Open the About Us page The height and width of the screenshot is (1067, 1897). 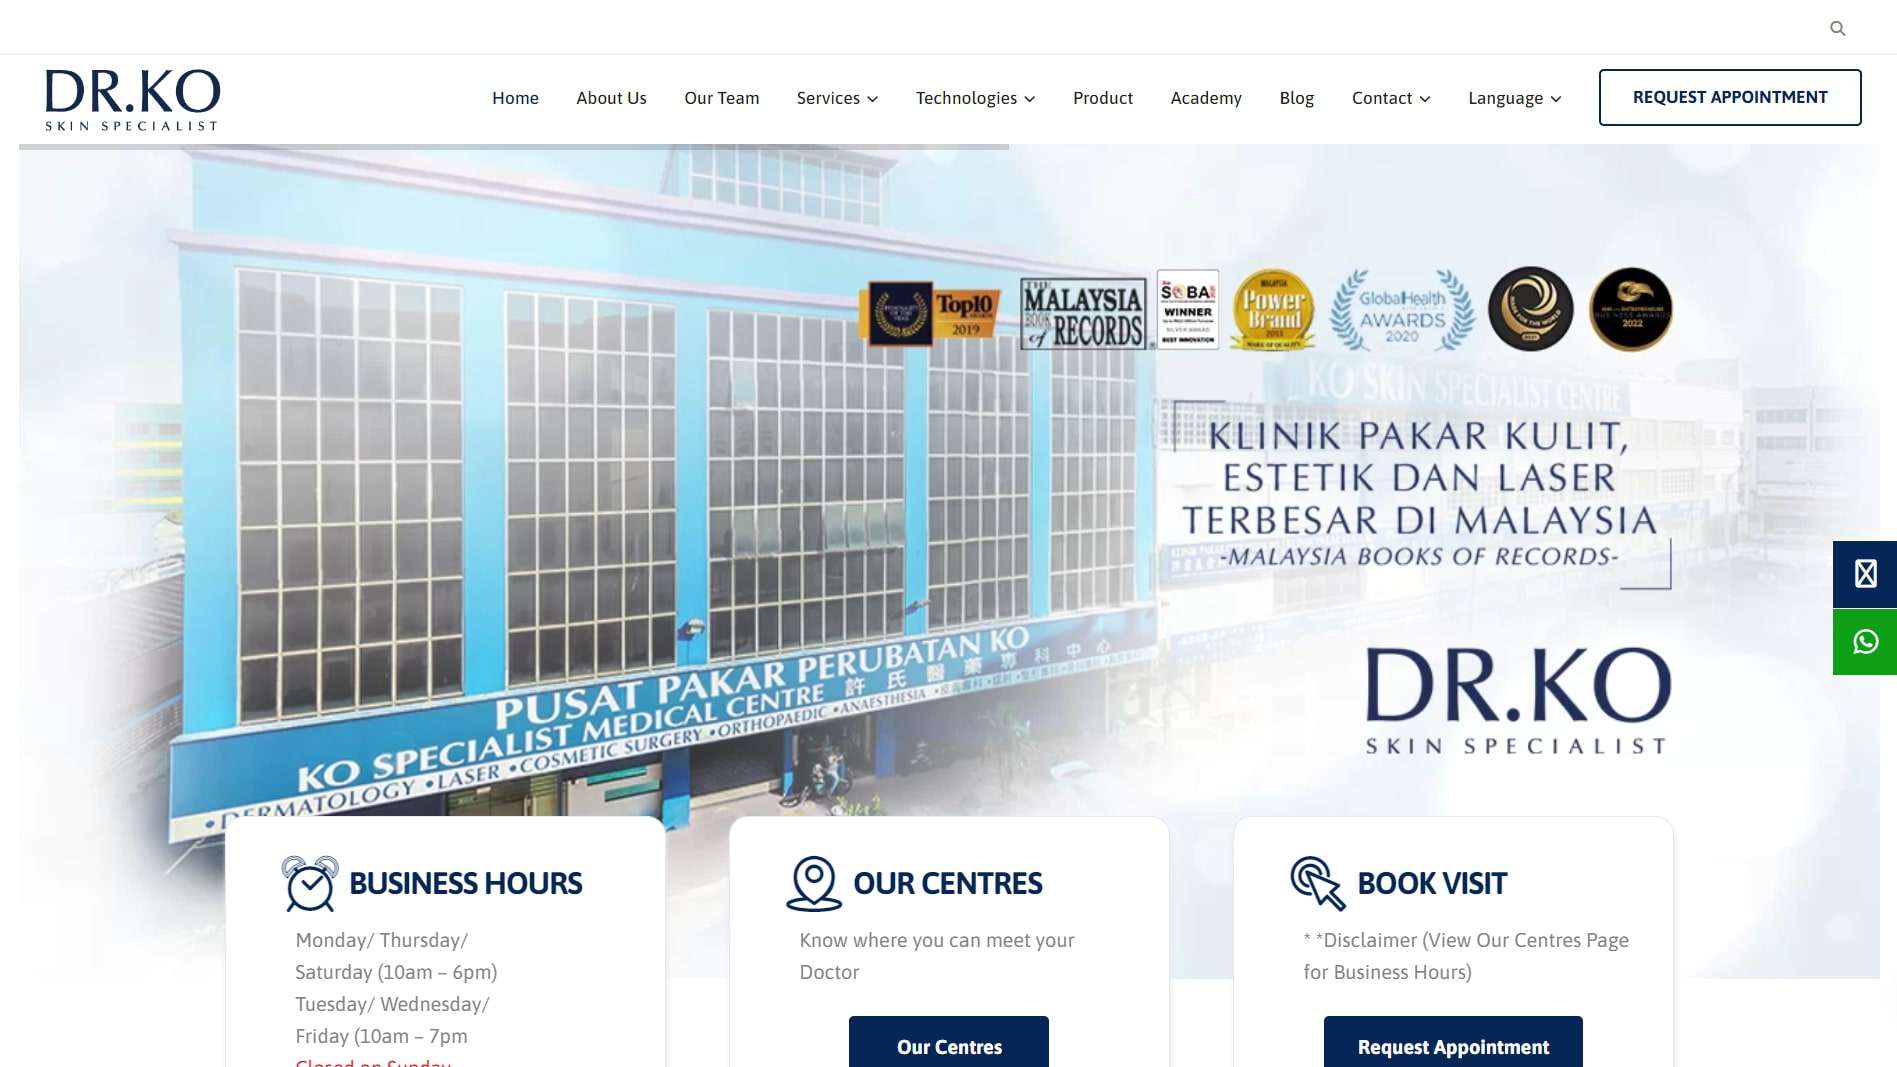pyautogui.click(x=611, y=98)
